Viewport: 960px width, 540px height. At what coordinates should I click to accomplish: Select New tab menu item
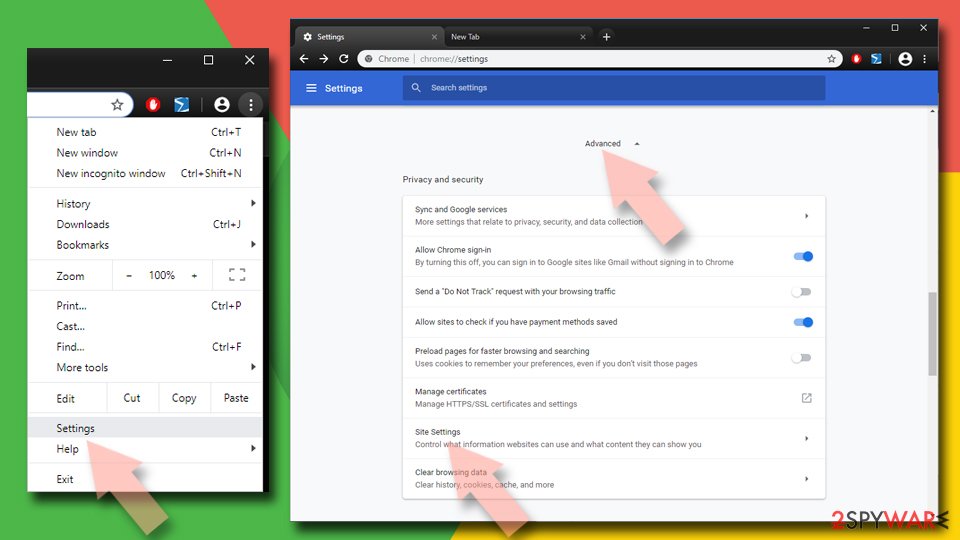145,132
